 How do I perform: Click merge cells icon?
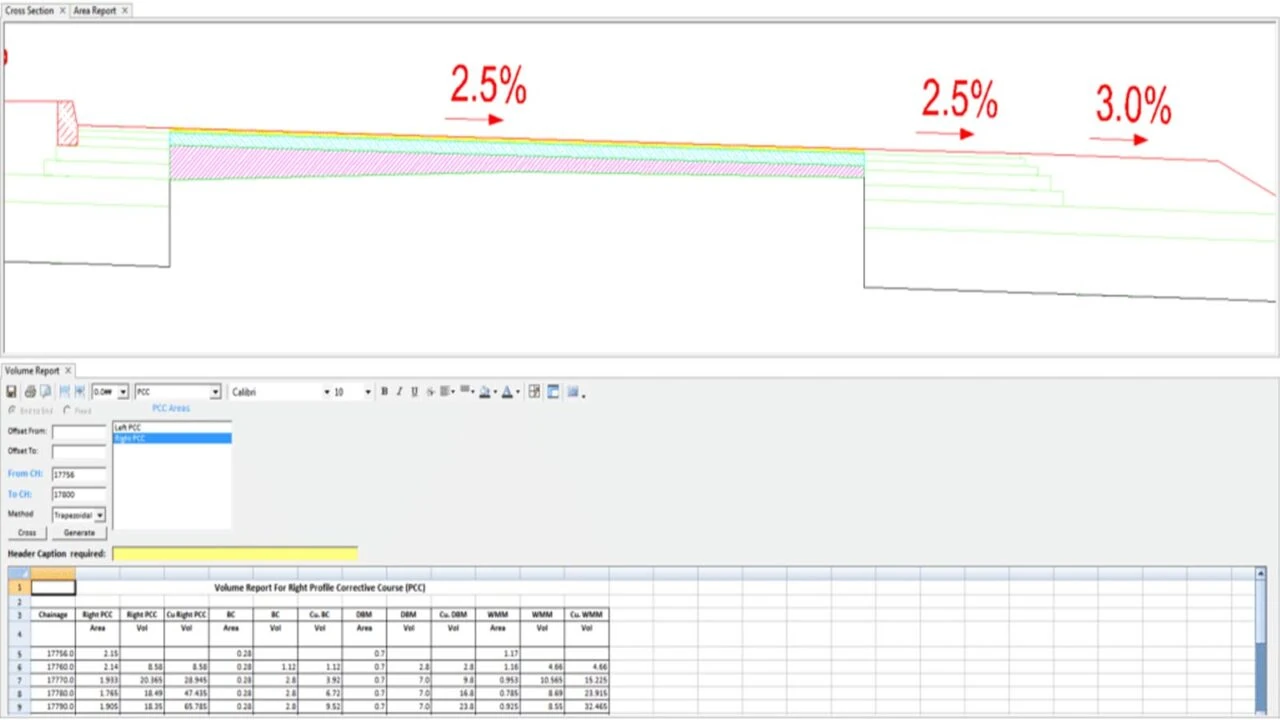(x=534, y=392)
